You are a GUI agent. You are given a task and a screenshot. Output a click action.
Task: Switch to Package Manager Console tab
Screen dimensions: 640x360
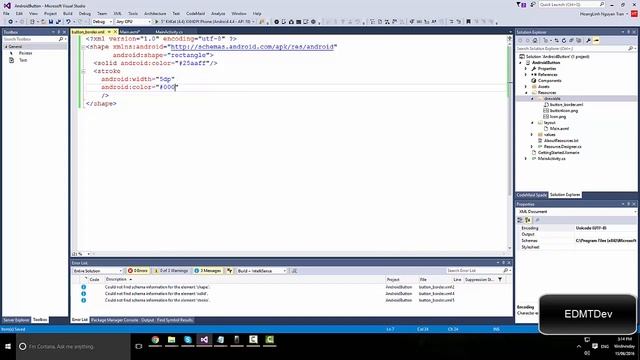115,320
